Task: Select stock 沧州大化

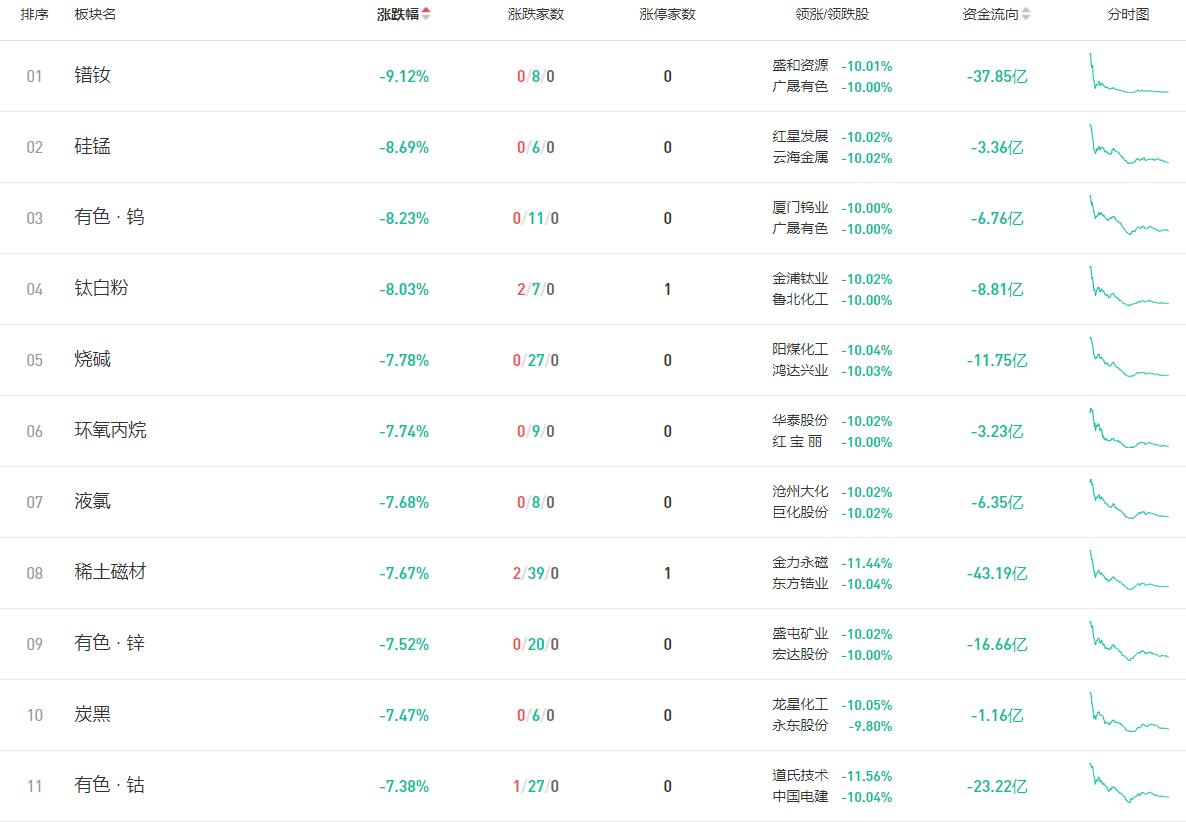Action: [800, 492]
